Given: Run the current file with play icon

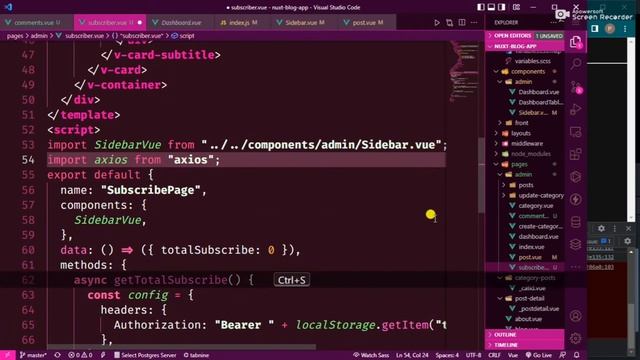Looking at the screenshot, I should tap(437, 22).
